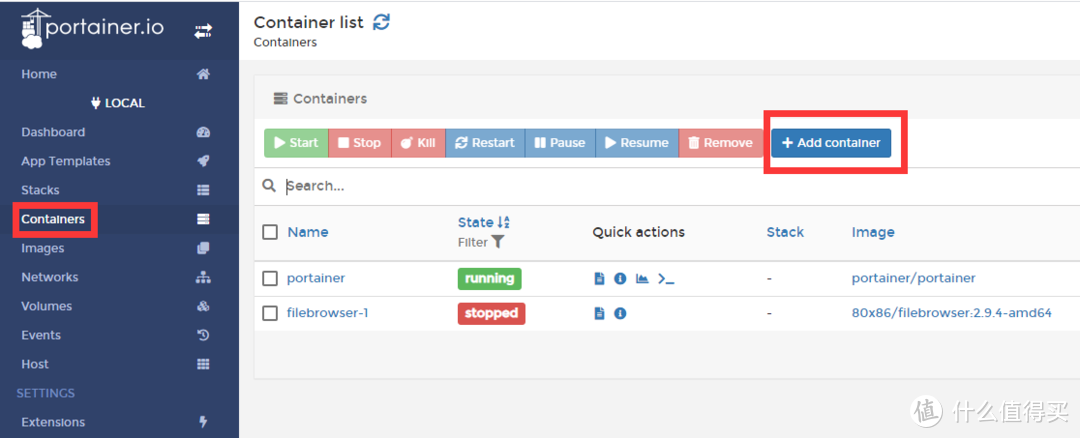Screen dimensions: 1080x438
Task: Go to App Templates in sidebar
Action: coord(65,161)
